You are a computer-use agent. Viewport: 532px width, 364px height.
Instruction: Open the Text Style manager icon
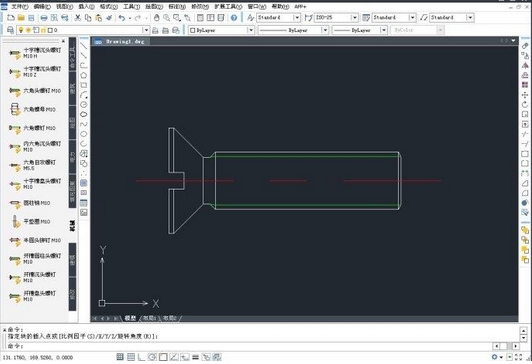click(250, 18)
